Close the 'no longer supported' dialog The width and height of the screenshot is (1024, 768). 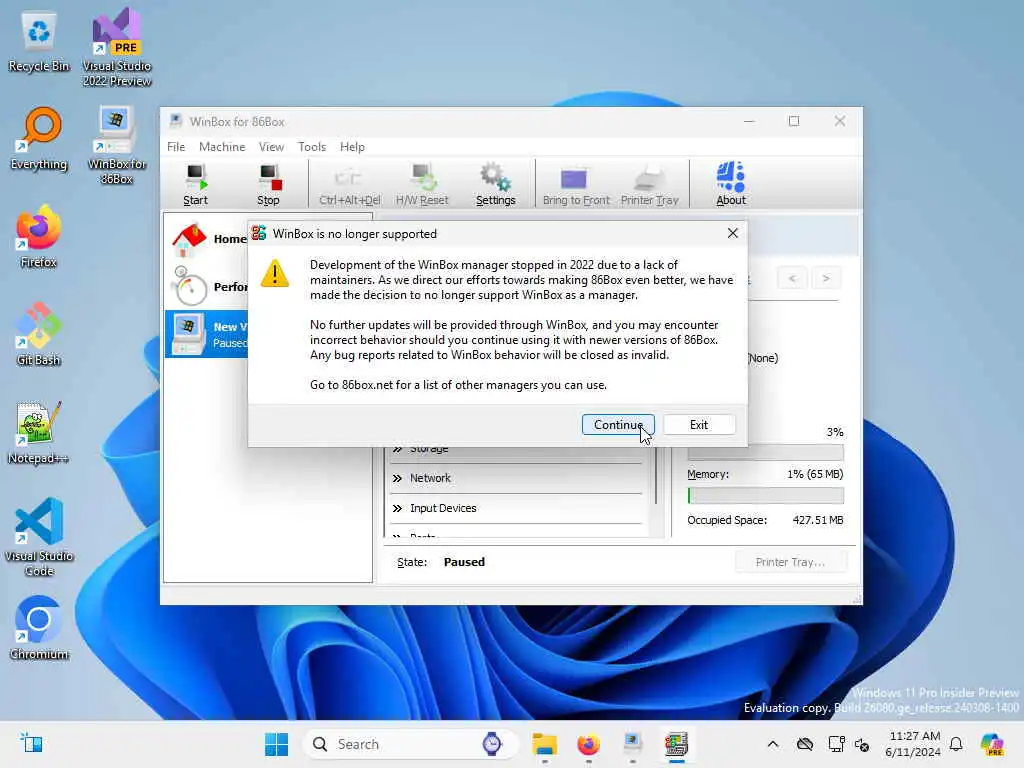(x=733, y=233)
